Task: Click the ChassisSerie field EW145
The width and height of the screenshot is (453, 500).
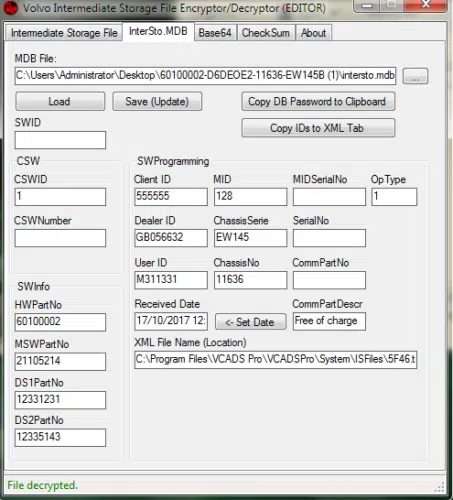Action: [250, 238]
